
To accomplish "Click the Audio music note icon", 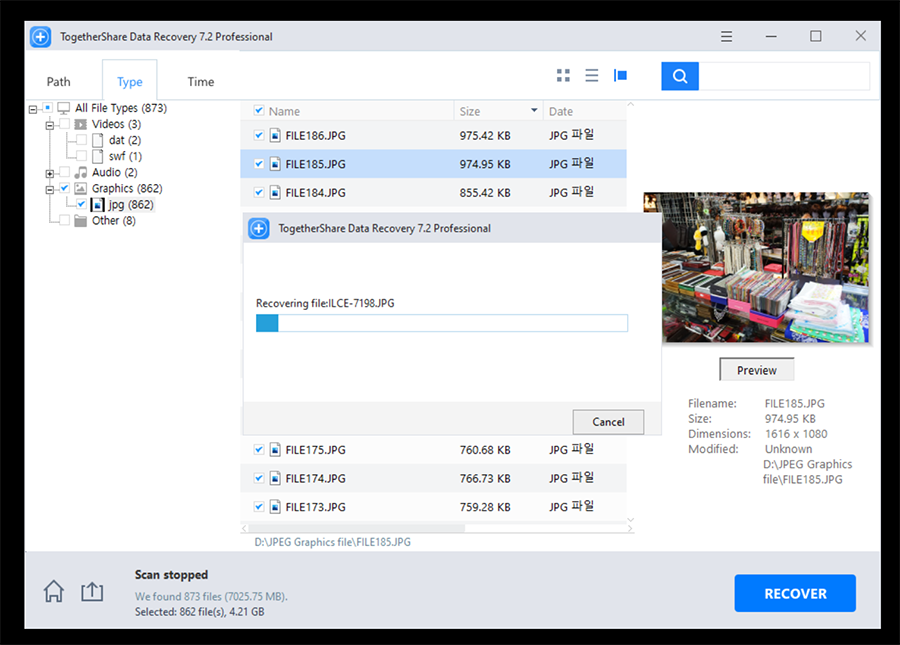I will (x=81, y=172).
